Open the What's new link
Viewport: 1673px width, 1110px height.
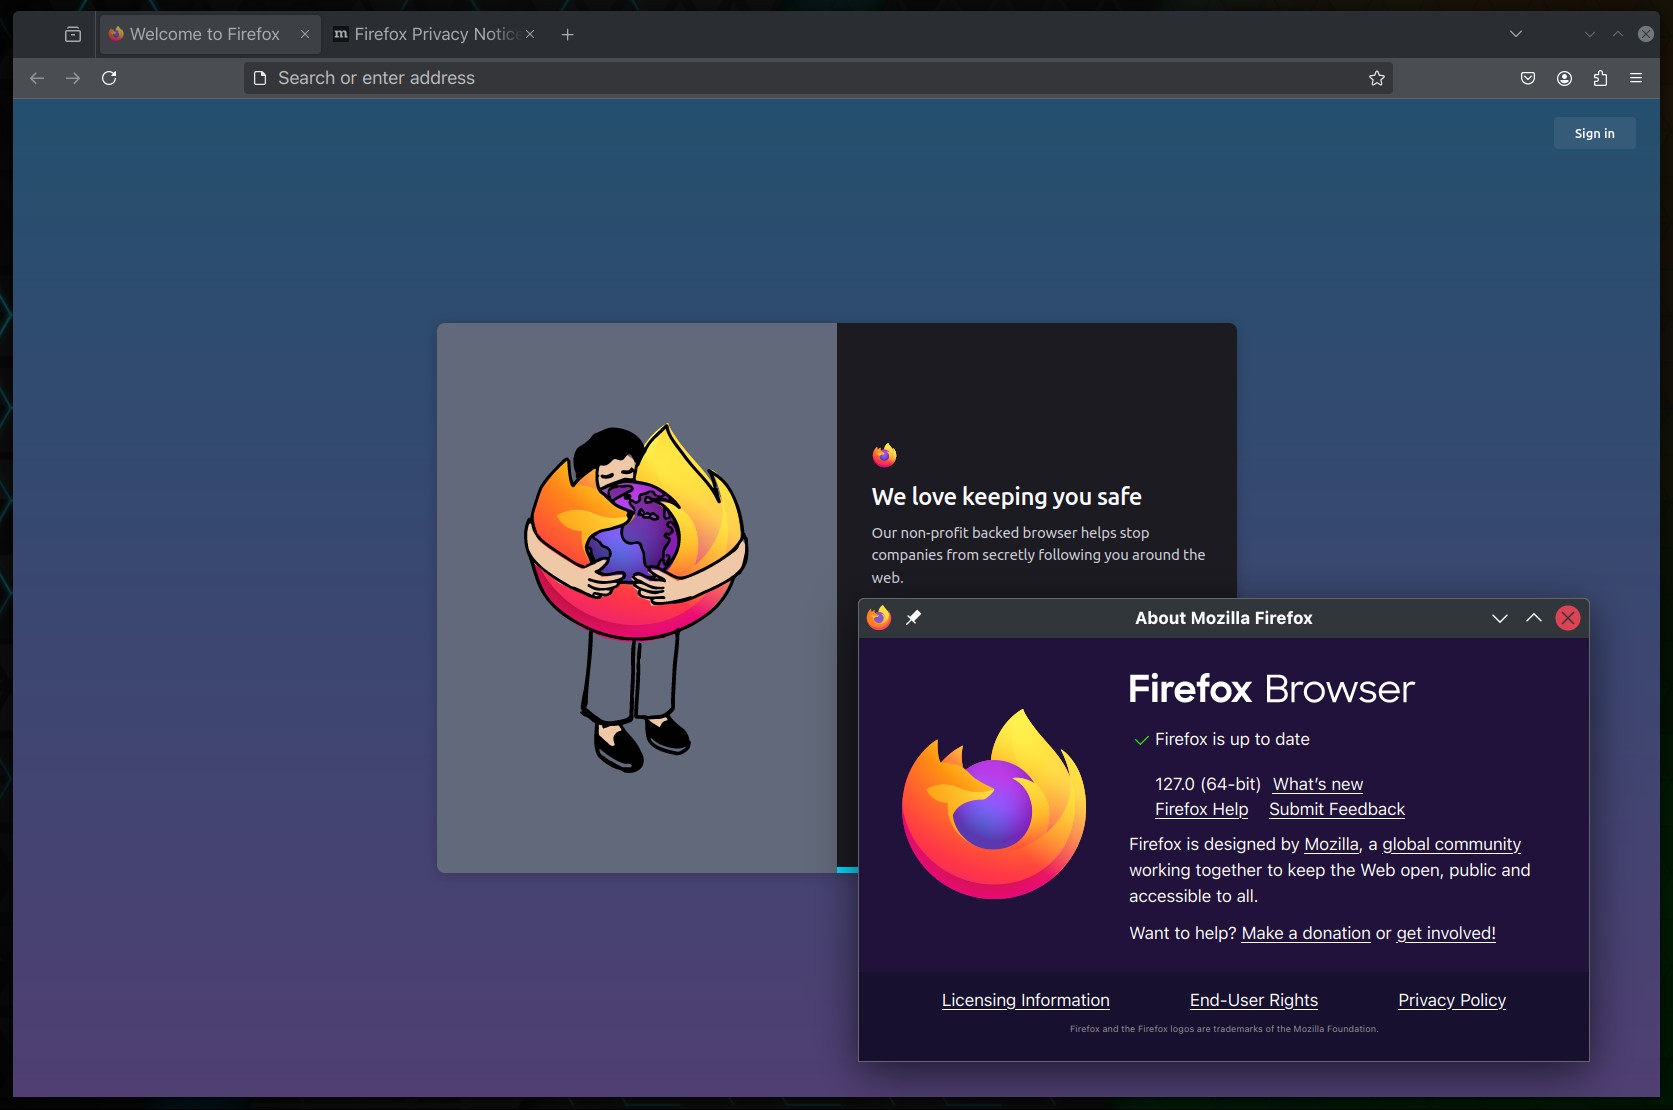pos(1317,784)
